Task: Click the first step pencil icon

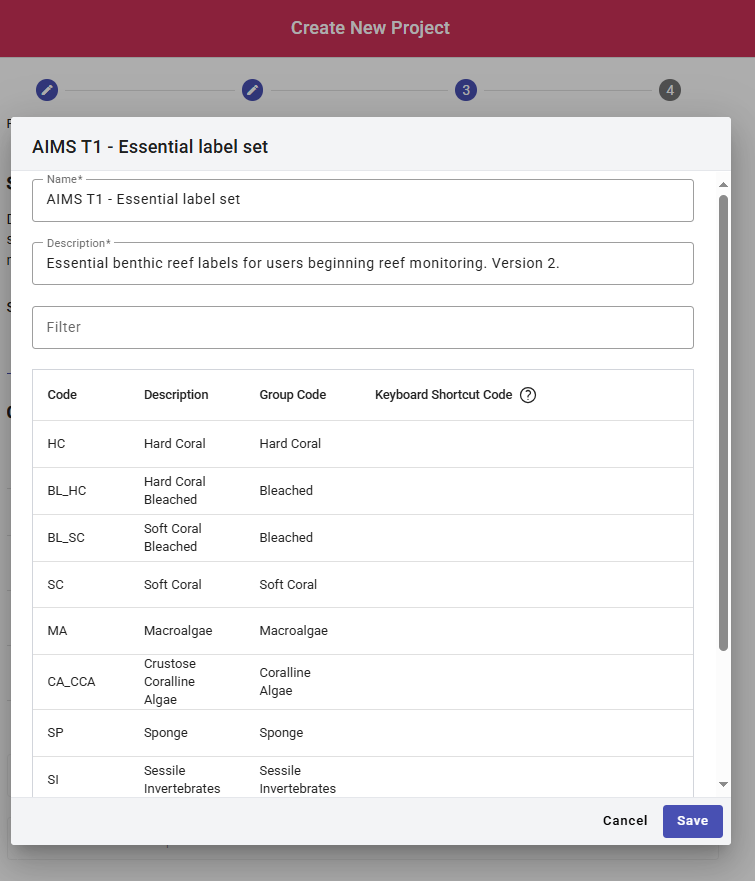Action: click(47, 90)
